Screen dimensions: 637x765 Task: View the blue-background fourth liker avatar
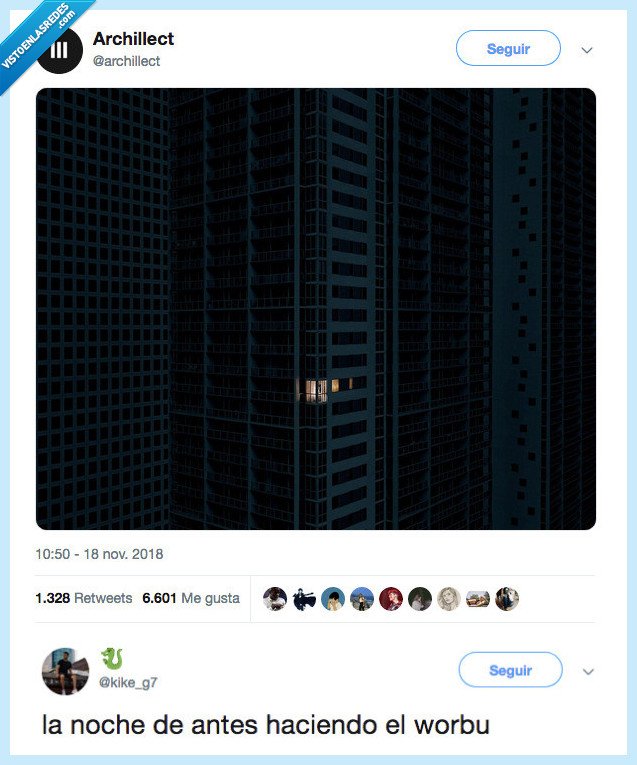click(x=362, y=599)
